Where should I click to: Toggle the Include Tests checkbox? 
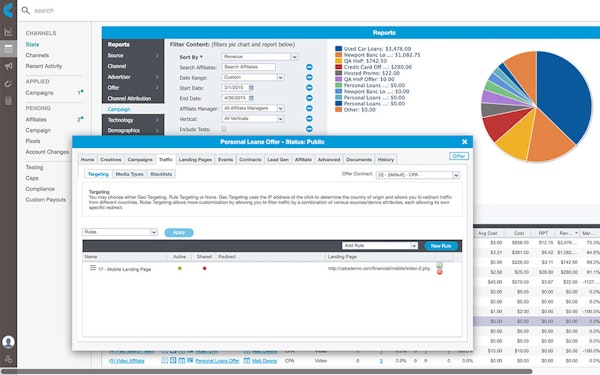tap(224, 129)
